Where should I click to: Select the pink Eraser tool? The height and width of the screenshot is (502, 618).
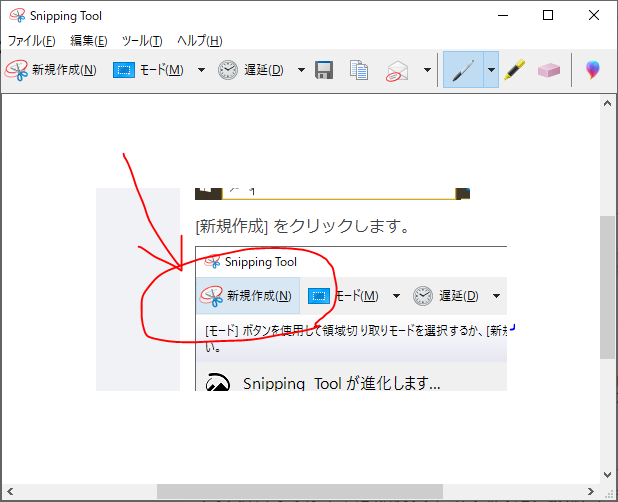coord(549,70)
